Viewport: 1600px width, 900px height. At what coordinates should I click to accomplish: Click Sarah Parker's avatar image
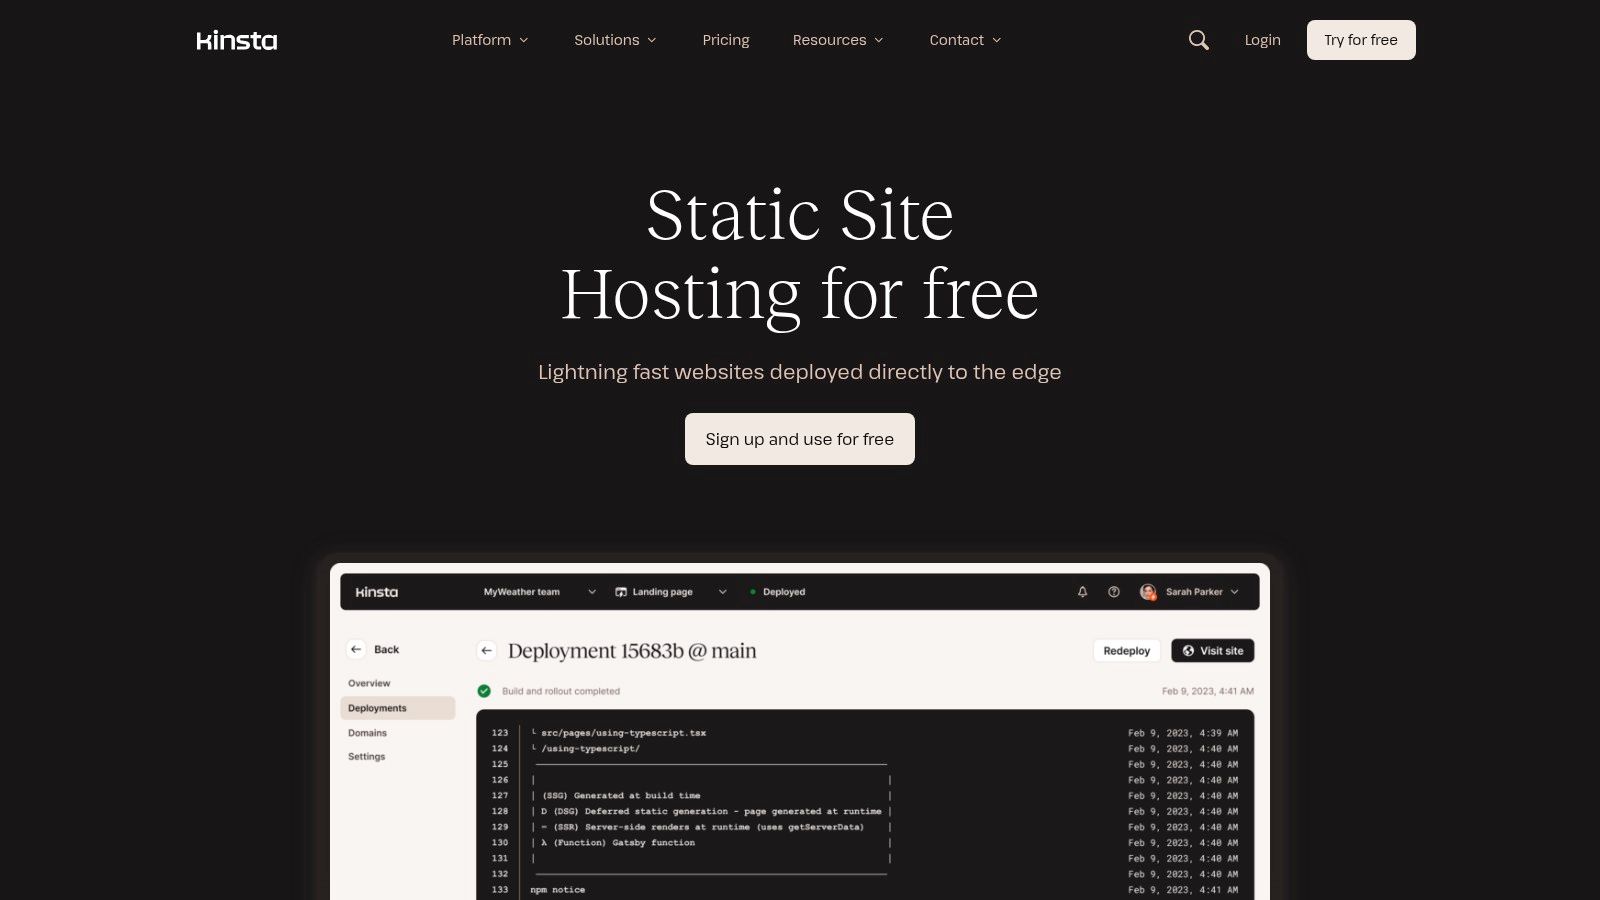click(x=1148, y=591)
